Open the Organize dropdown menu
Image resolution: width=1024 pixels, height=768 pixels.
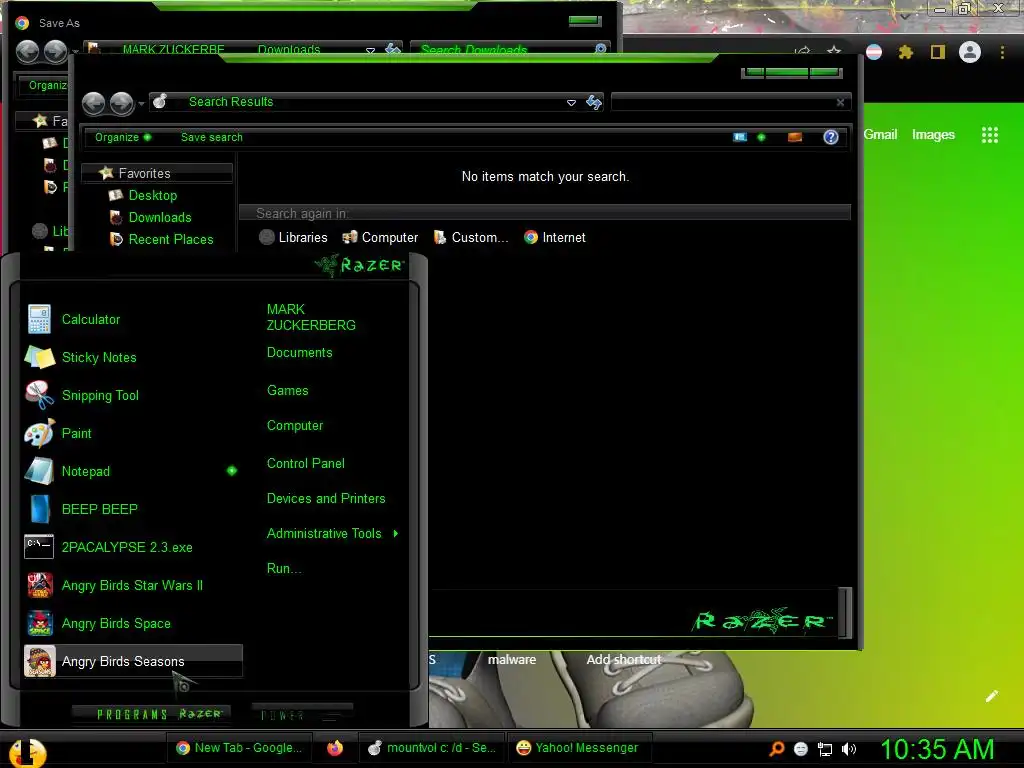[x=123, y=137]
